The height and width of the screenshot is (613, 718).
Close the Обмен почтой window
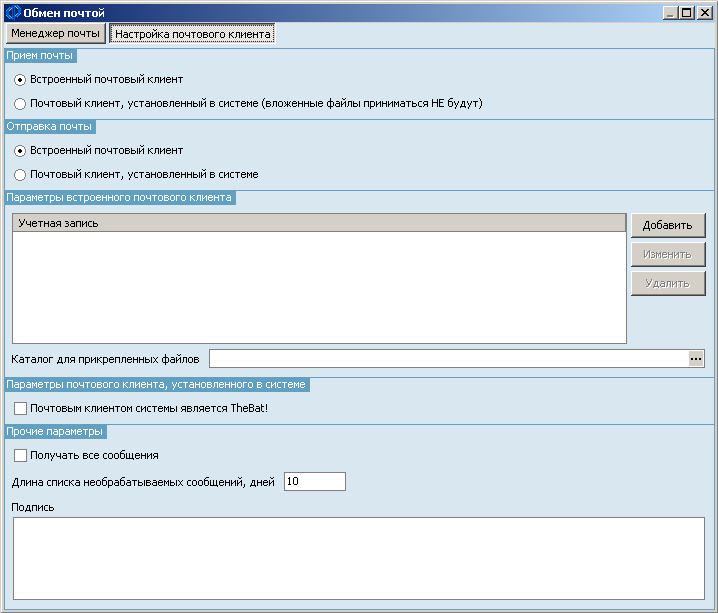click(704, 13)
